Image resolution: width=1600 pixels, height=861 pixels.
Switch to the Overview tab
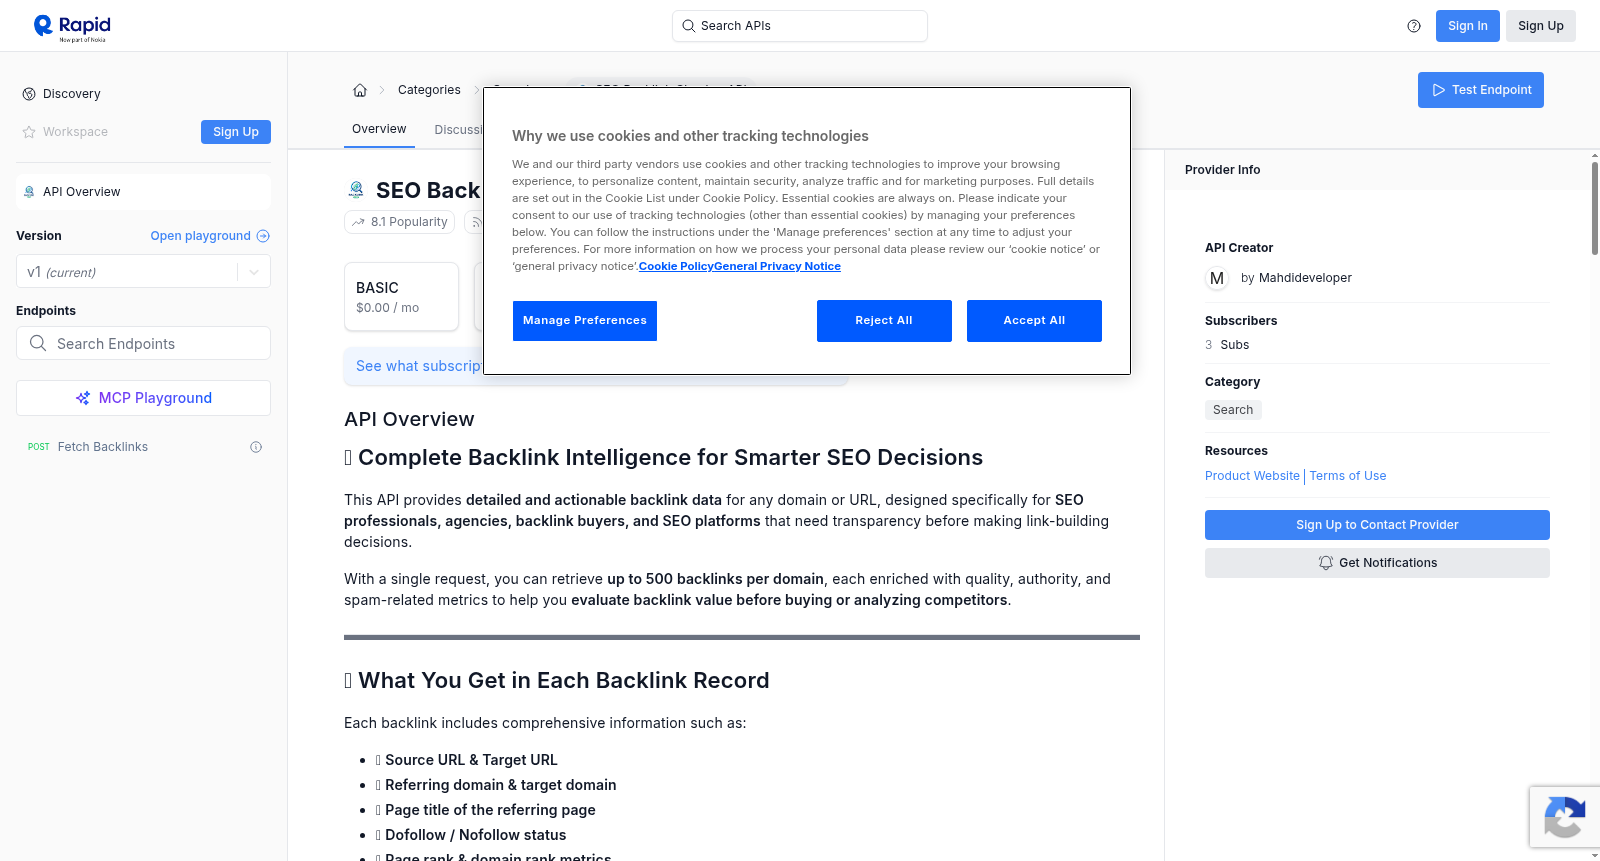pyautogui.click(x=379, y=129)
